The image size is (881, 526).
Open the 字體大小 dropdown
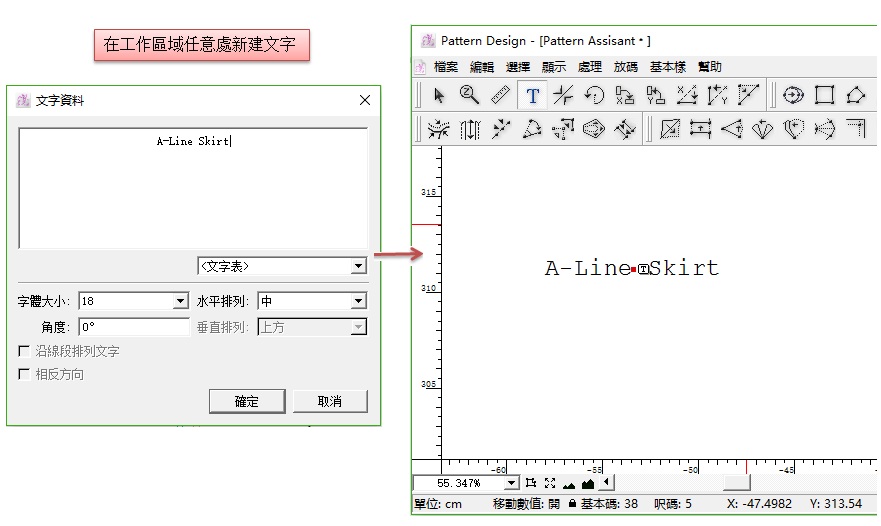[180, 301]
